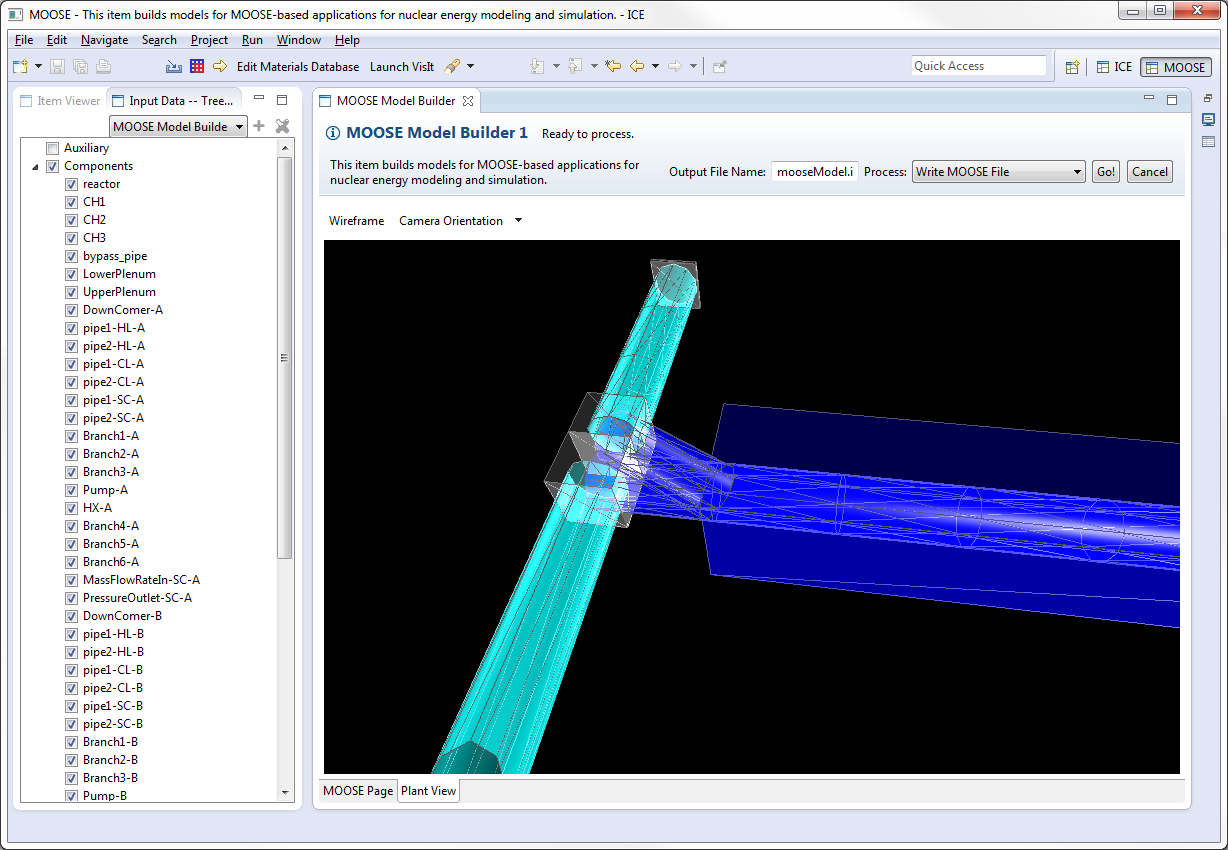Click the Next Annotation toolbar icon

pyautogui.click(x=537, y=67)
